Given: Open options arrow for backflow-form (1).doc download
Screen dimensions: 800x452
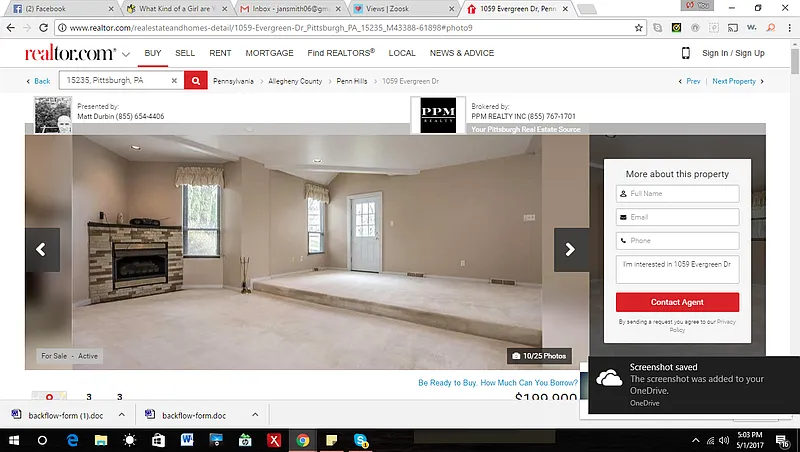Looking at the screenshot, I should pos(121,413).
